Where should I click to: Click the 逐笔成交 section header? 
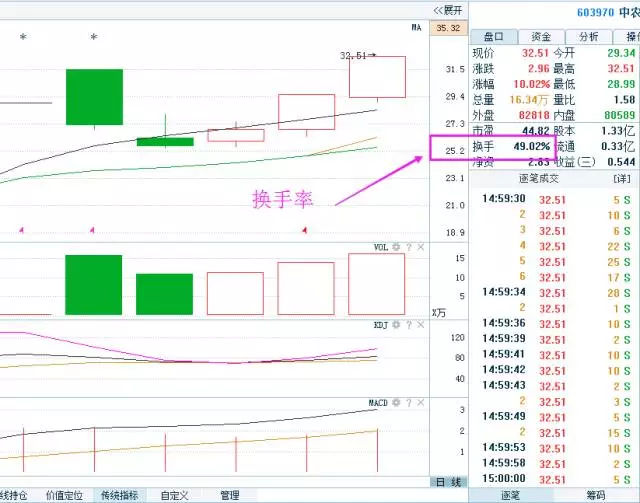point(539,178)
